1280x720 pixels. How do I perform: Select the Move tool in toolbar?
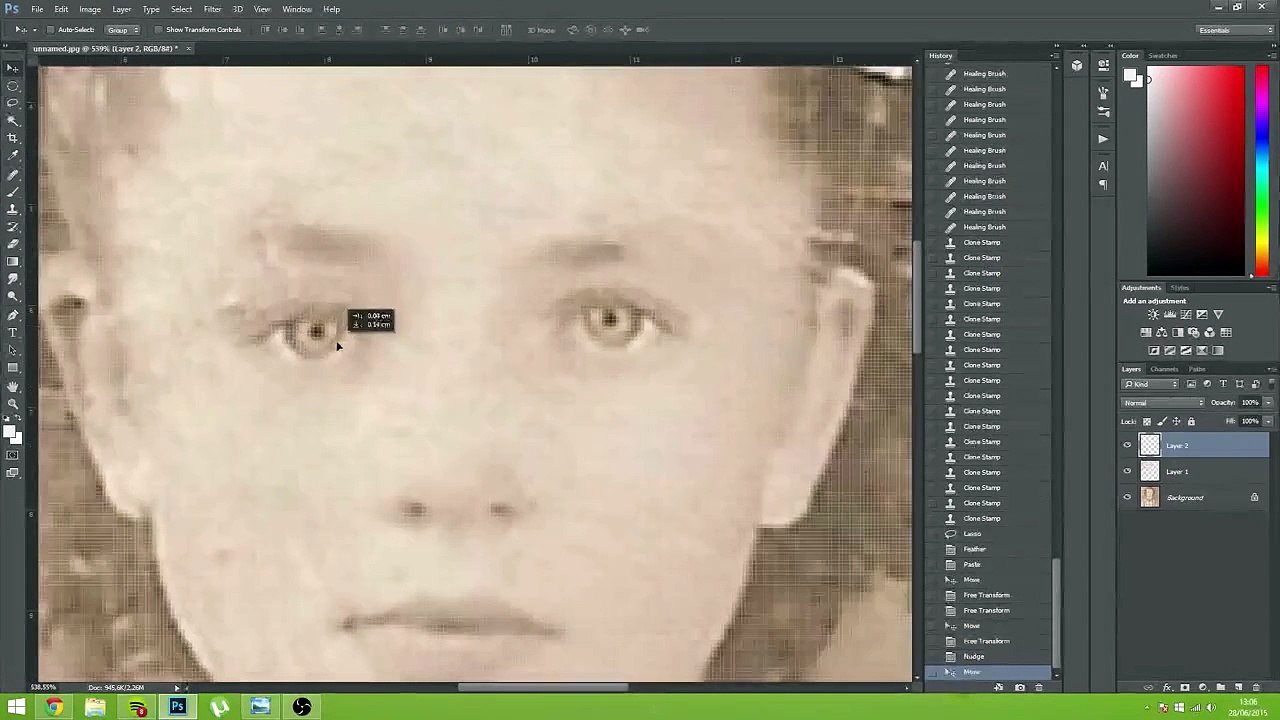[x=13, y=68]
